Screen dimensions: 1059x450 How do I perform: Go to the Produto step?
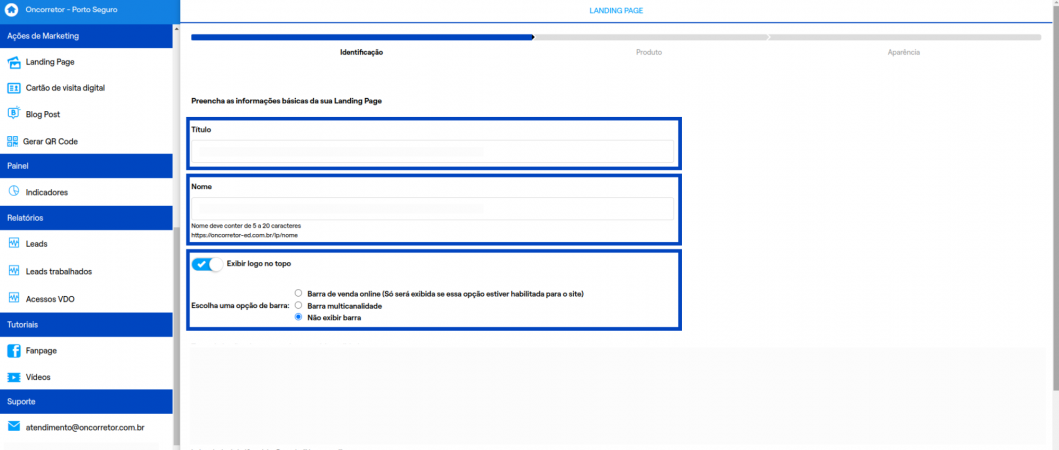point(648,52)
